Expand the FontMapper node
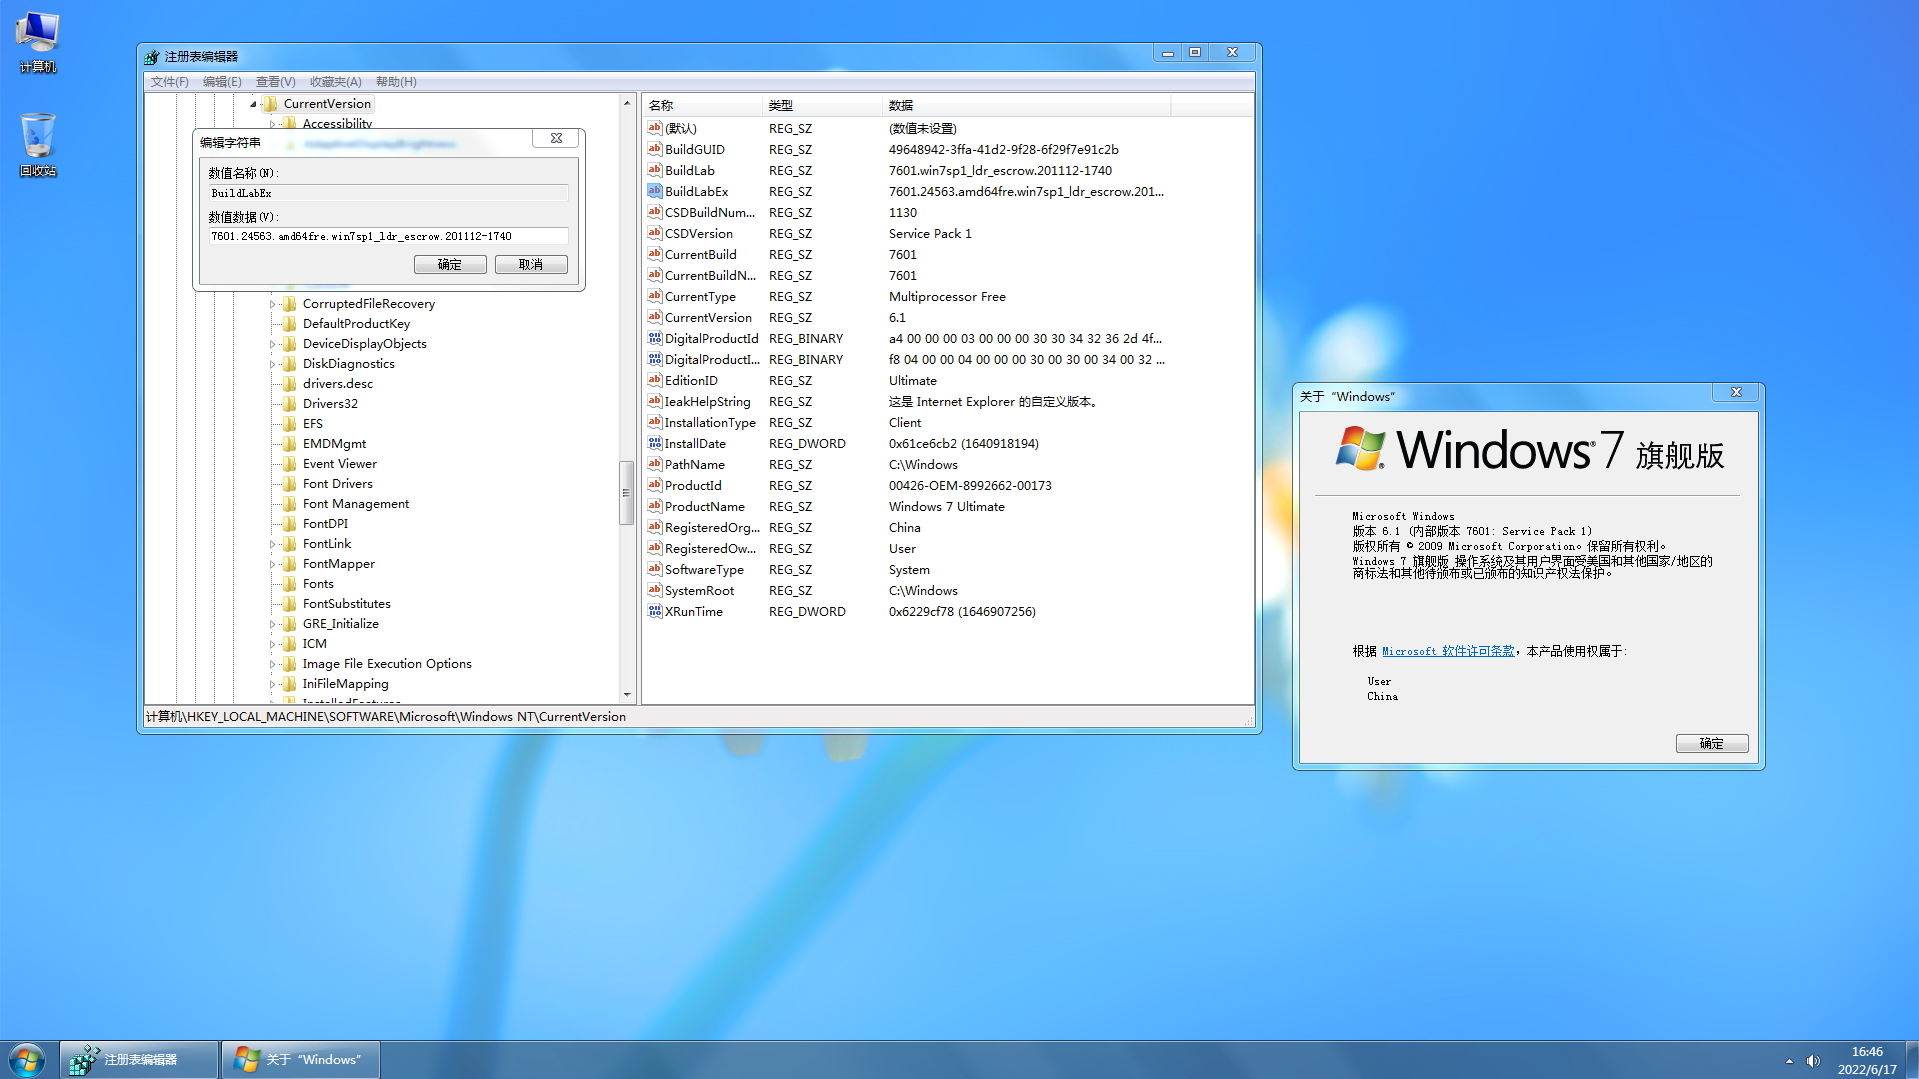 pyautogui.click(x=272, y=564)
